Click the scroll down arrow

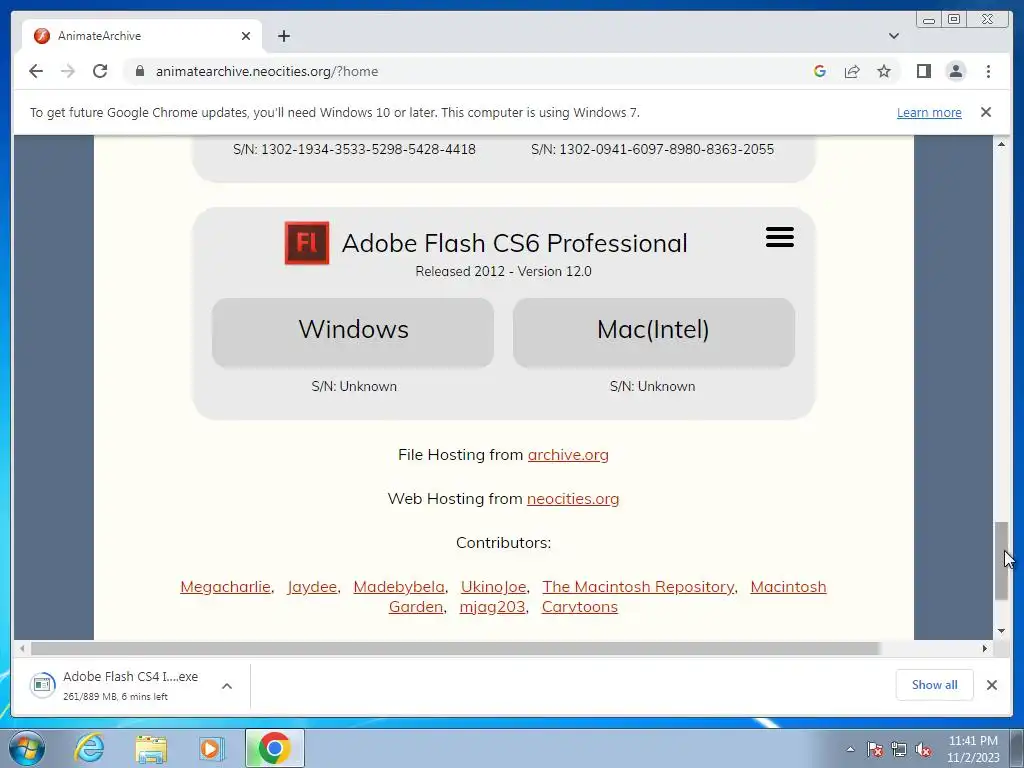(x=1001, y=631)
